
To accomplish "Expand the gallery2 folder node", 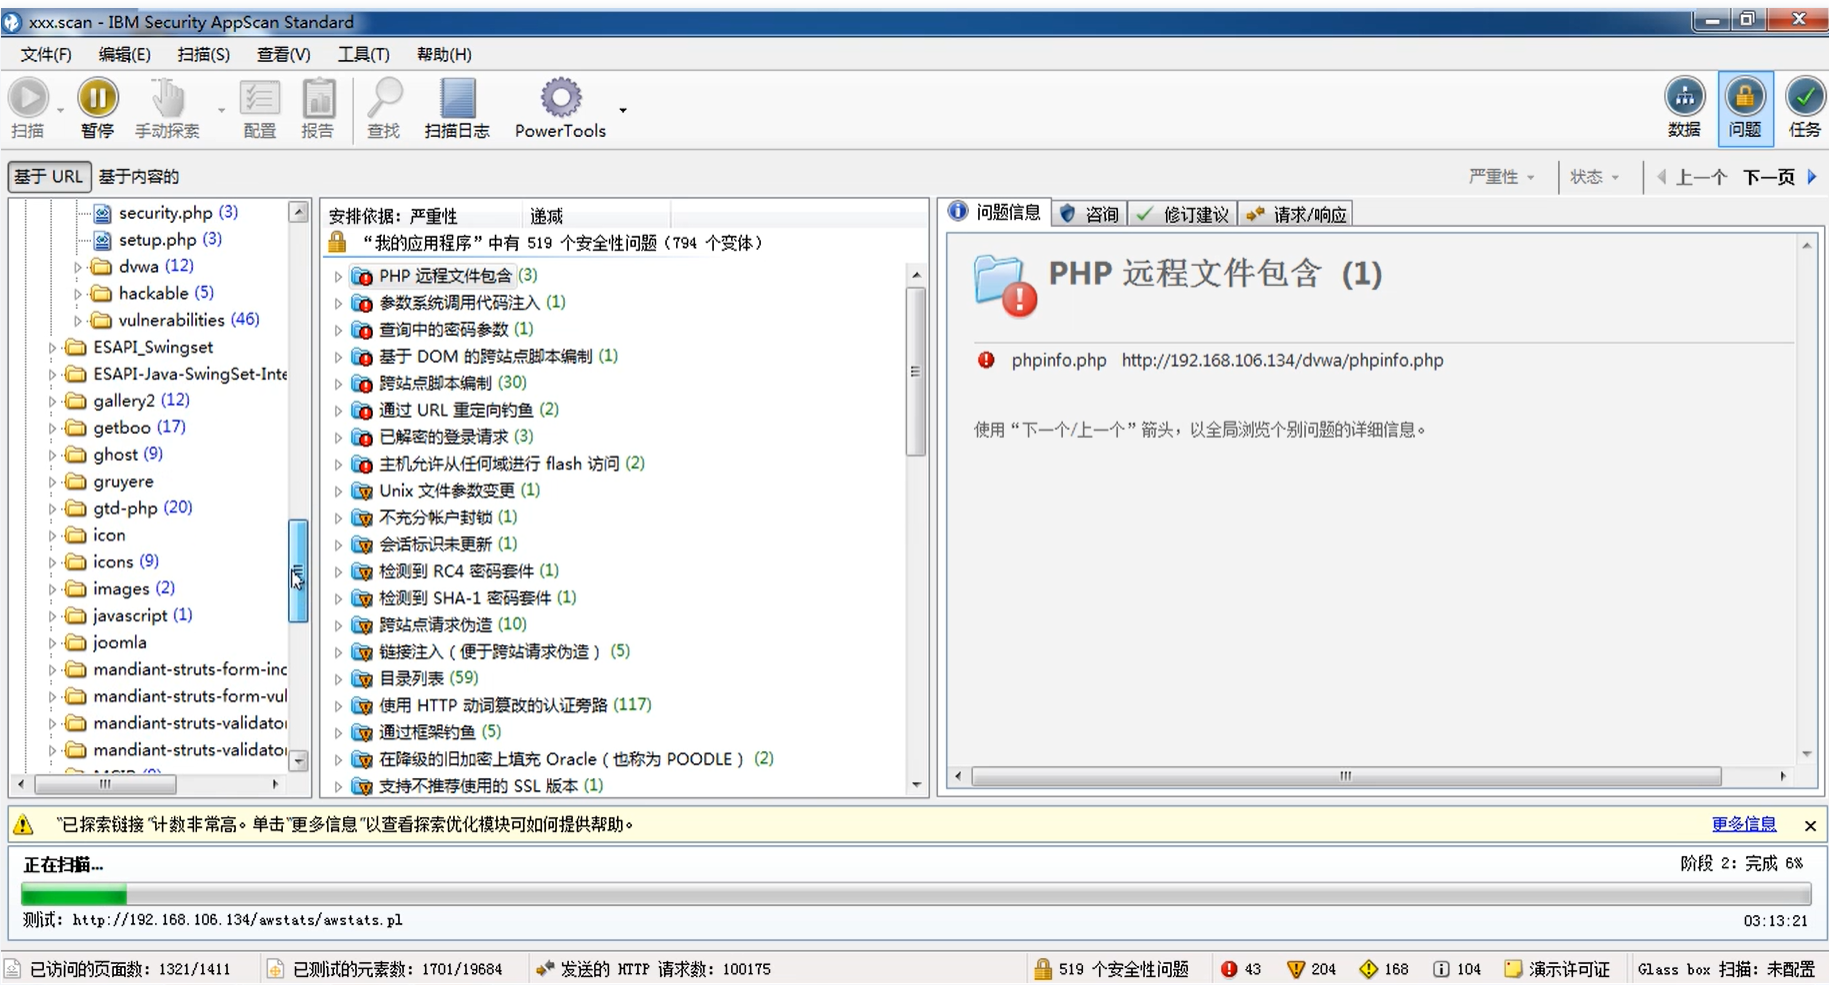I will click(x=52, y=401).
